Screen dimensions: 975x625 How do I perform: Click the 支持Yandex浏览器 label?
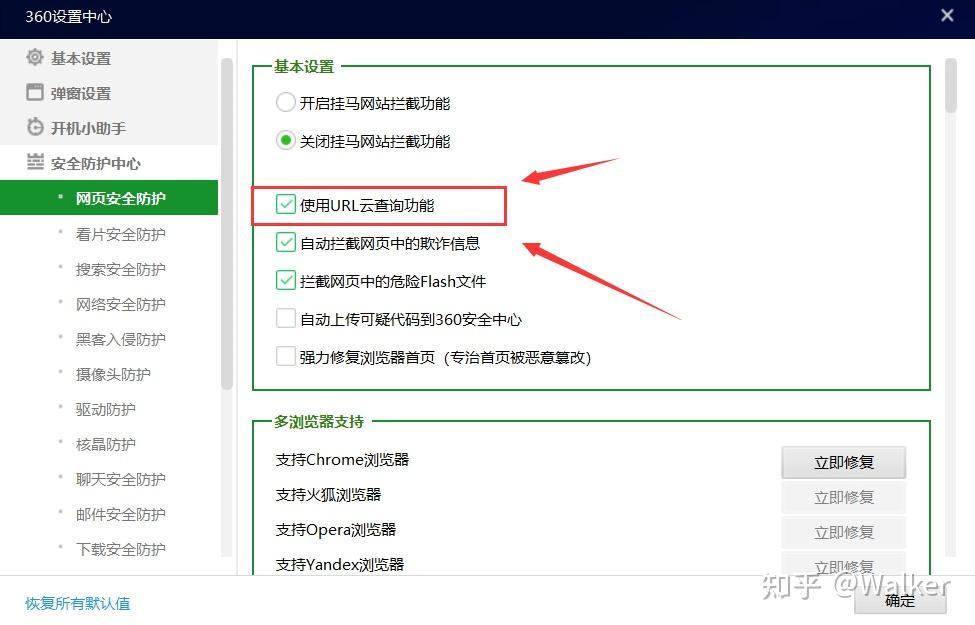pos(340,564)
